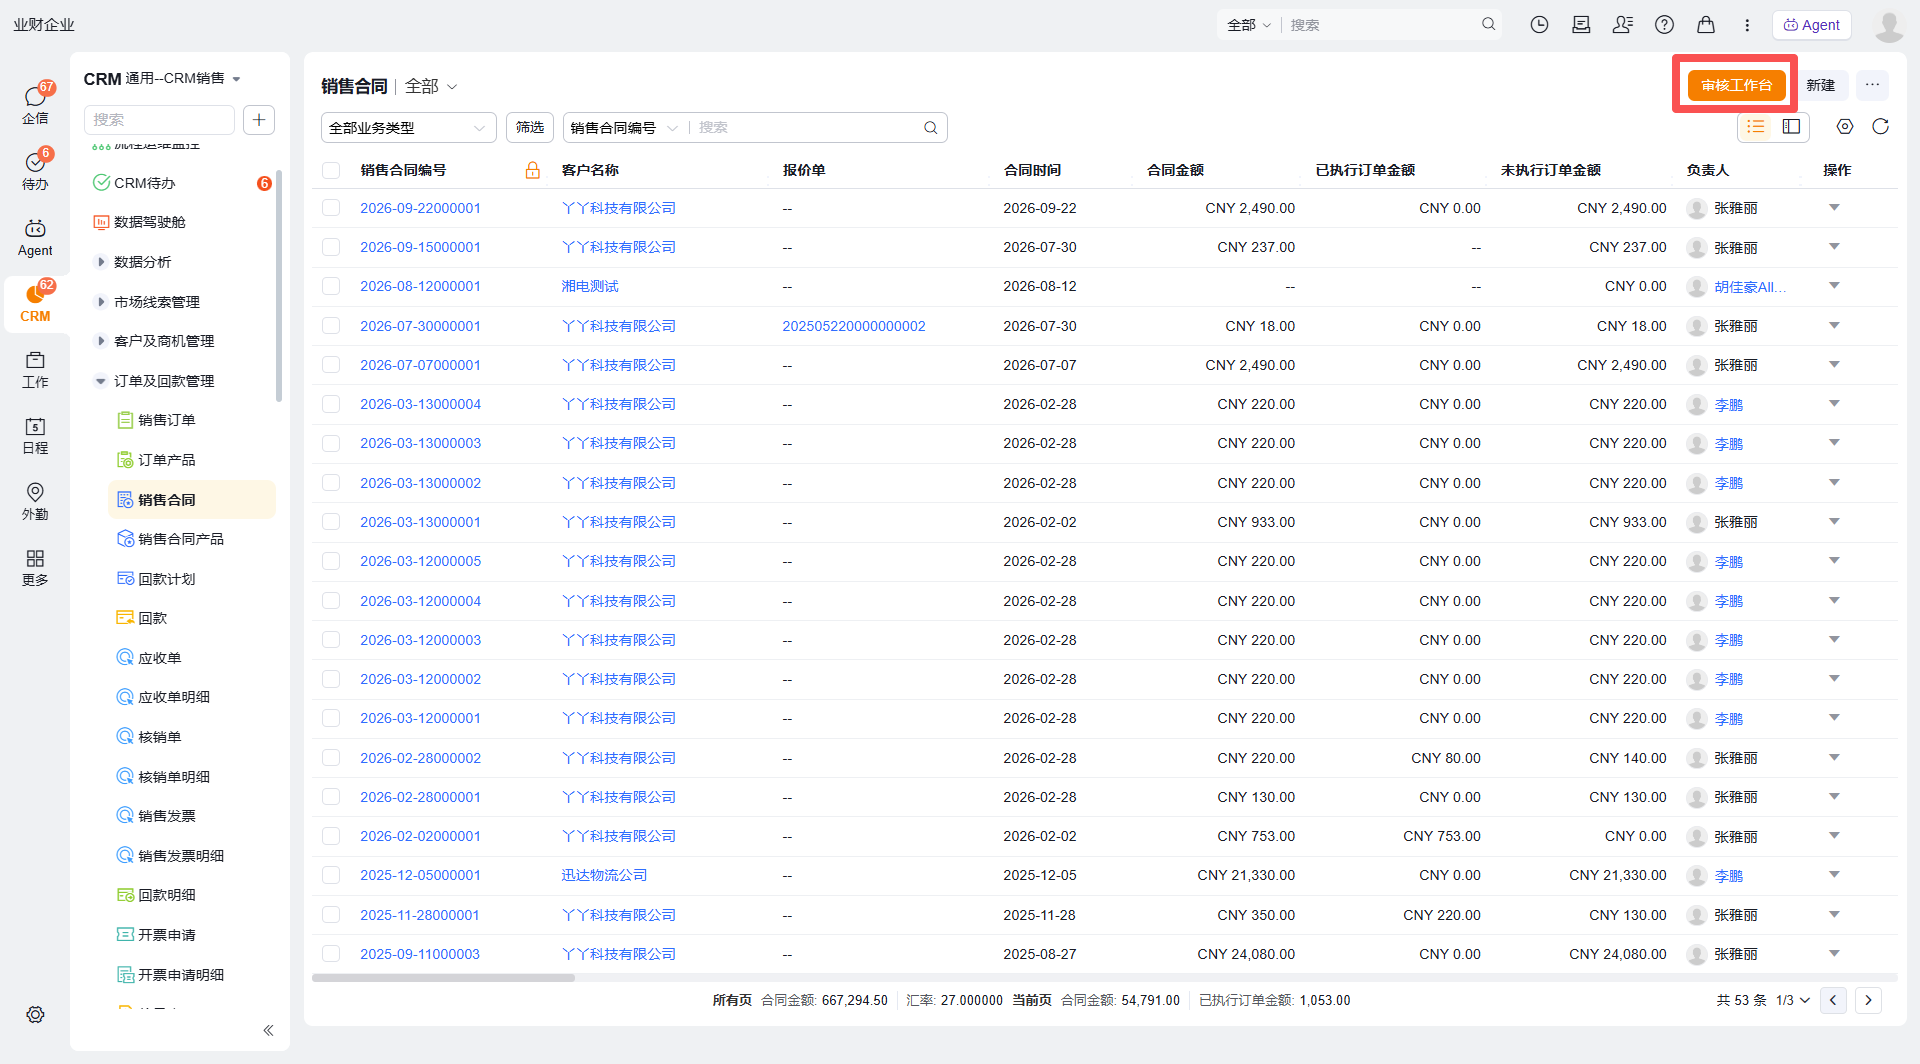Viewport: 1920px width, 1064px height.
Task: Open 回款计划 in the CRM menu
Action: click(x=166, y=579)
